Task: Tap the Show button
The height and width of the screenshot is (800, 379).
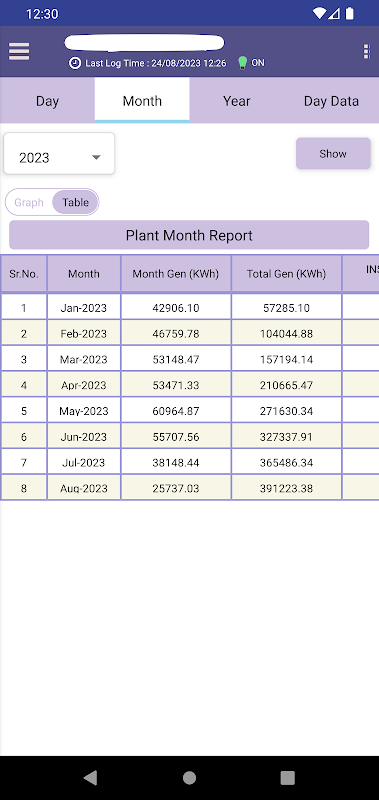Action: tap(333, 154)
